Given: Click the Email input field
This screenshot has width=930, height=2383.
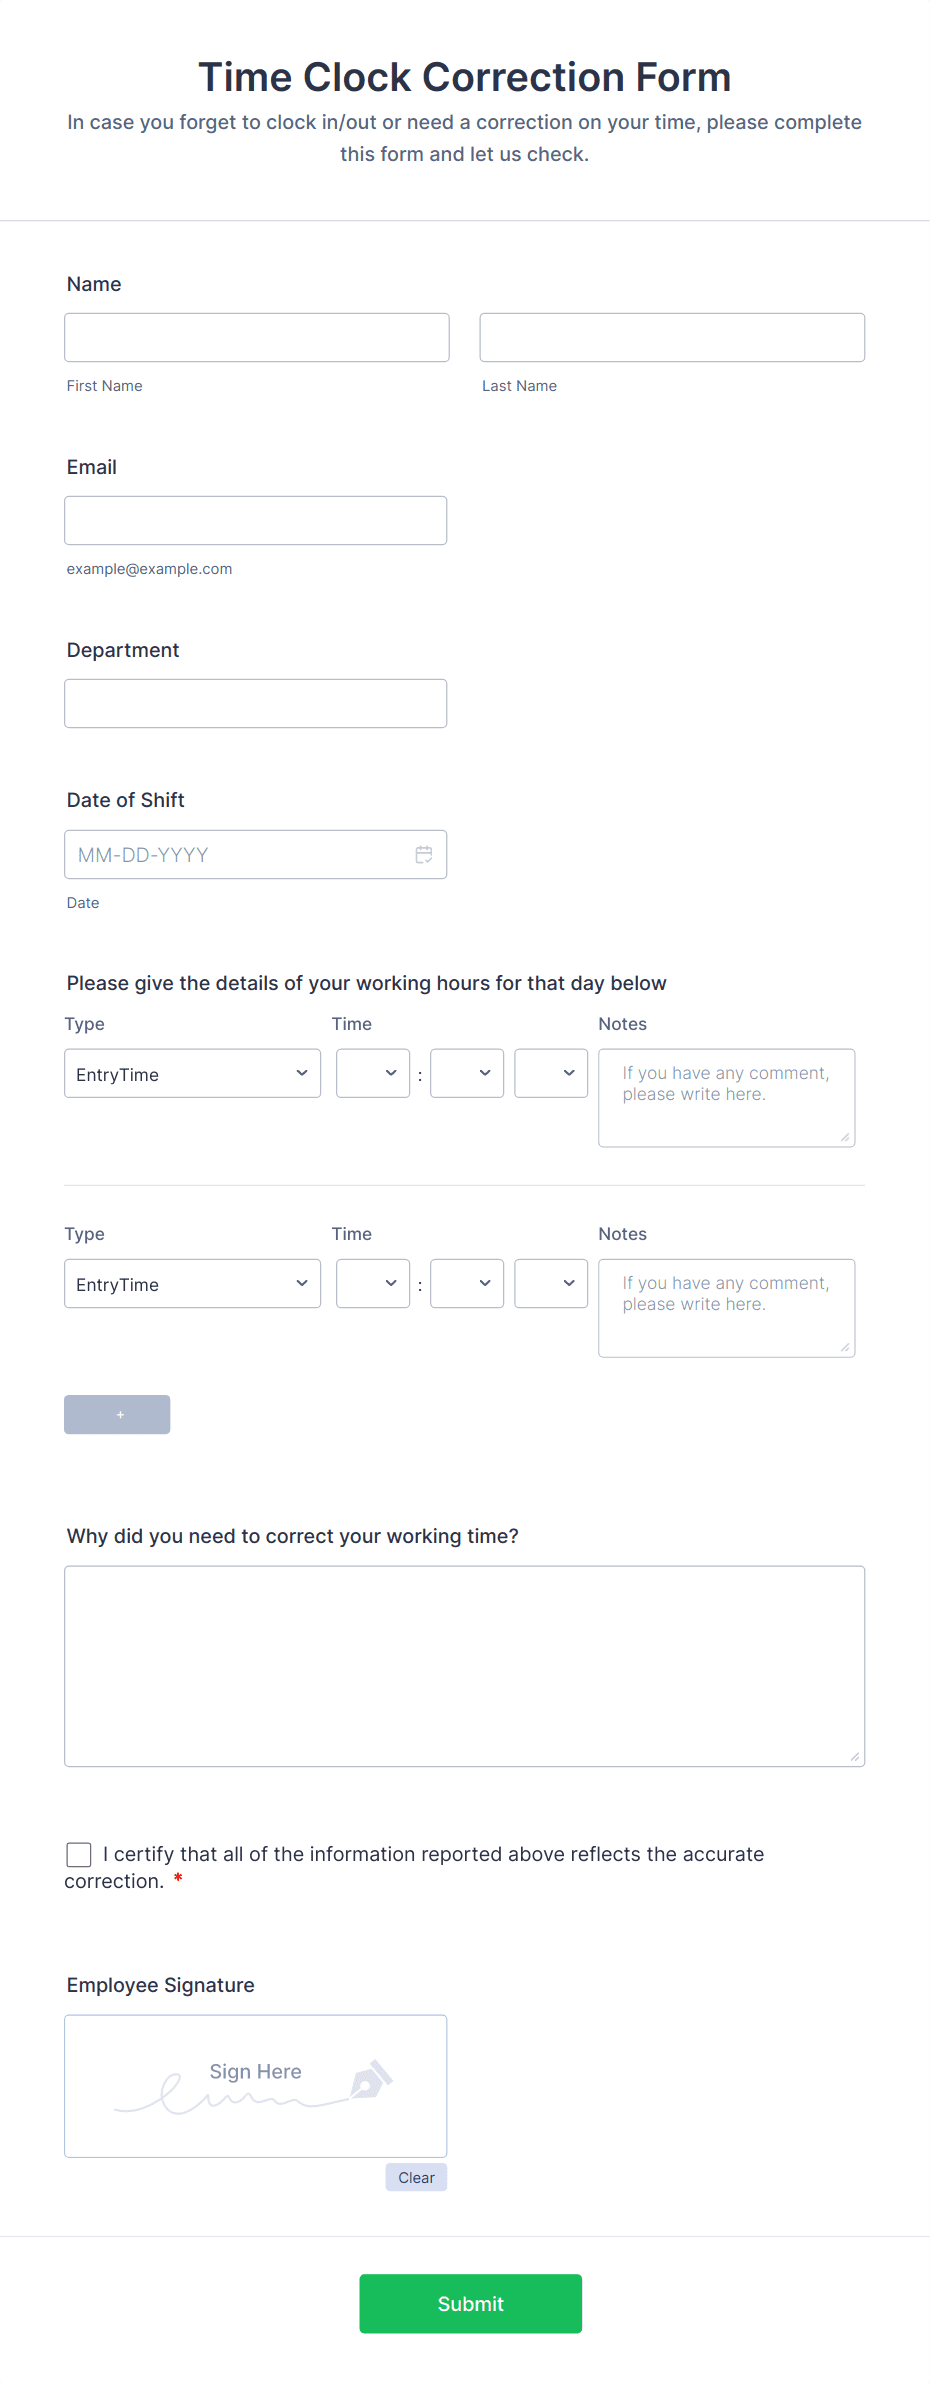Looking at the screenshot, I should point(255,520).
